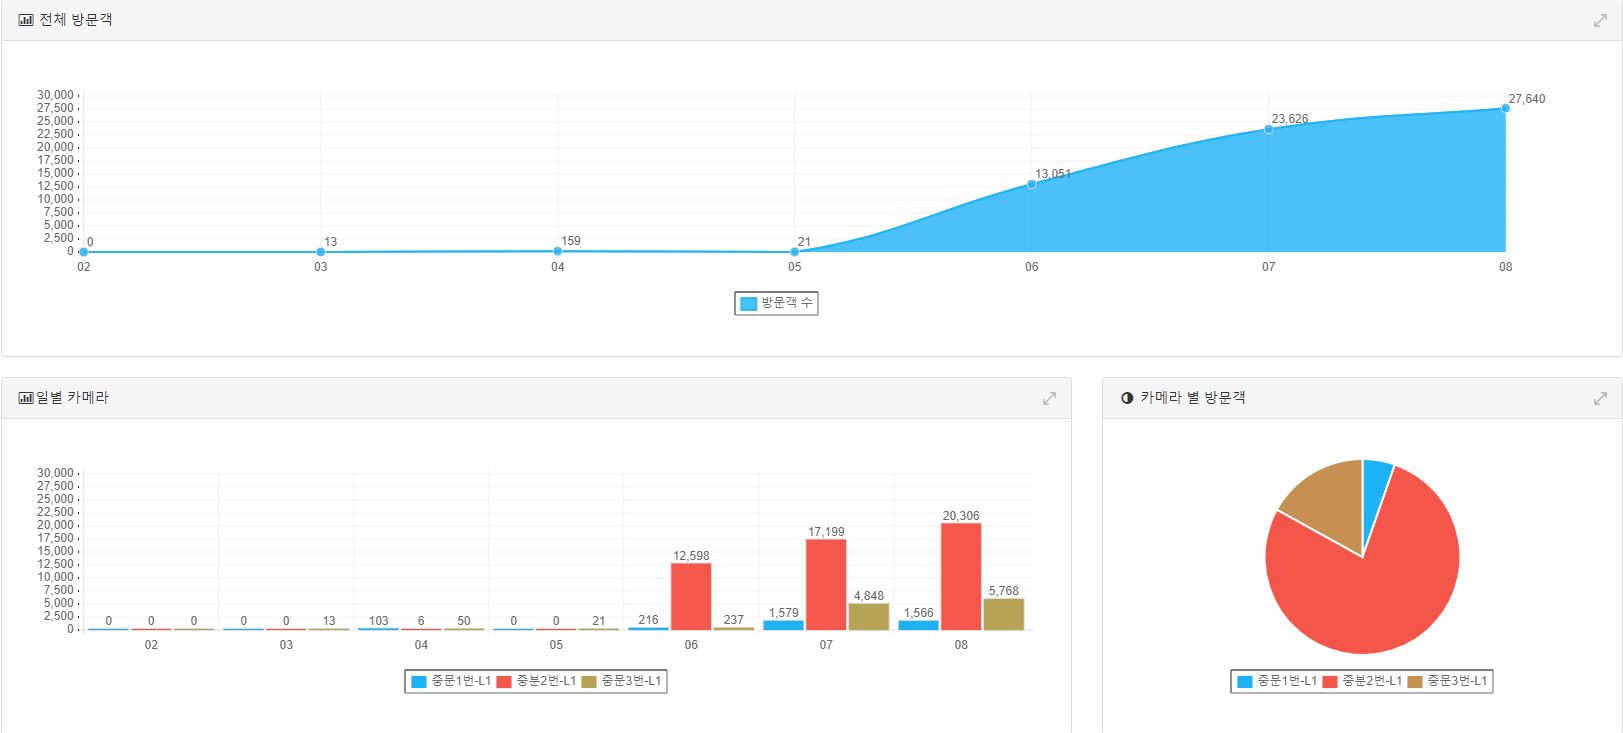The width and height of the screenshot is (1623, 733).
Task: Click the red 20,306 bar for day 08
Action: tap(961, 576)
